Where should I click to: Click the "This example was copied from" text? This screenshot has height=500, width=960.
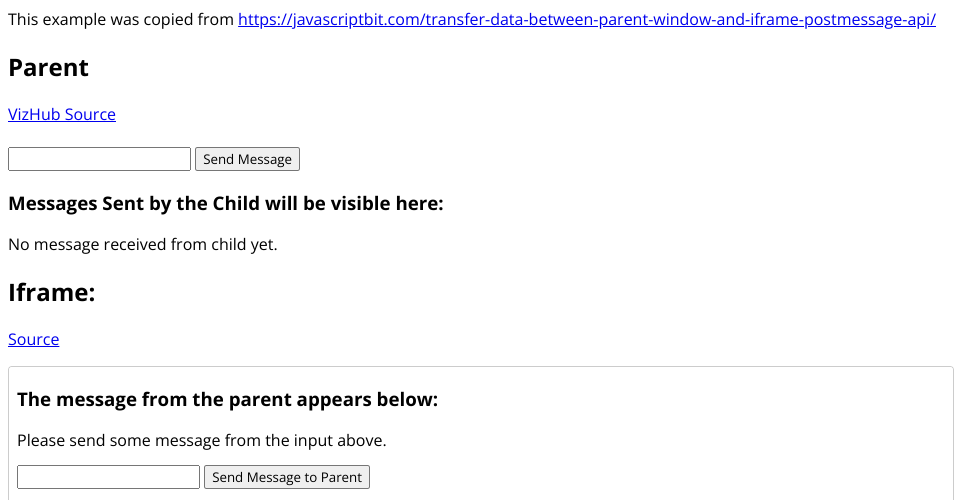[x=120, y=20]
